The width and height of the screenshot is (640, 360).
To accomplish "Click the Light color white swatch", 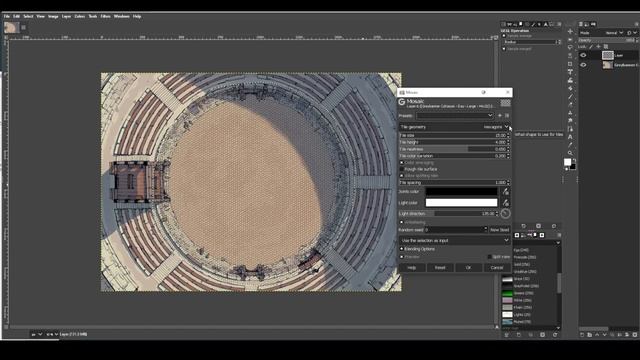I will [x=462, y=203].
